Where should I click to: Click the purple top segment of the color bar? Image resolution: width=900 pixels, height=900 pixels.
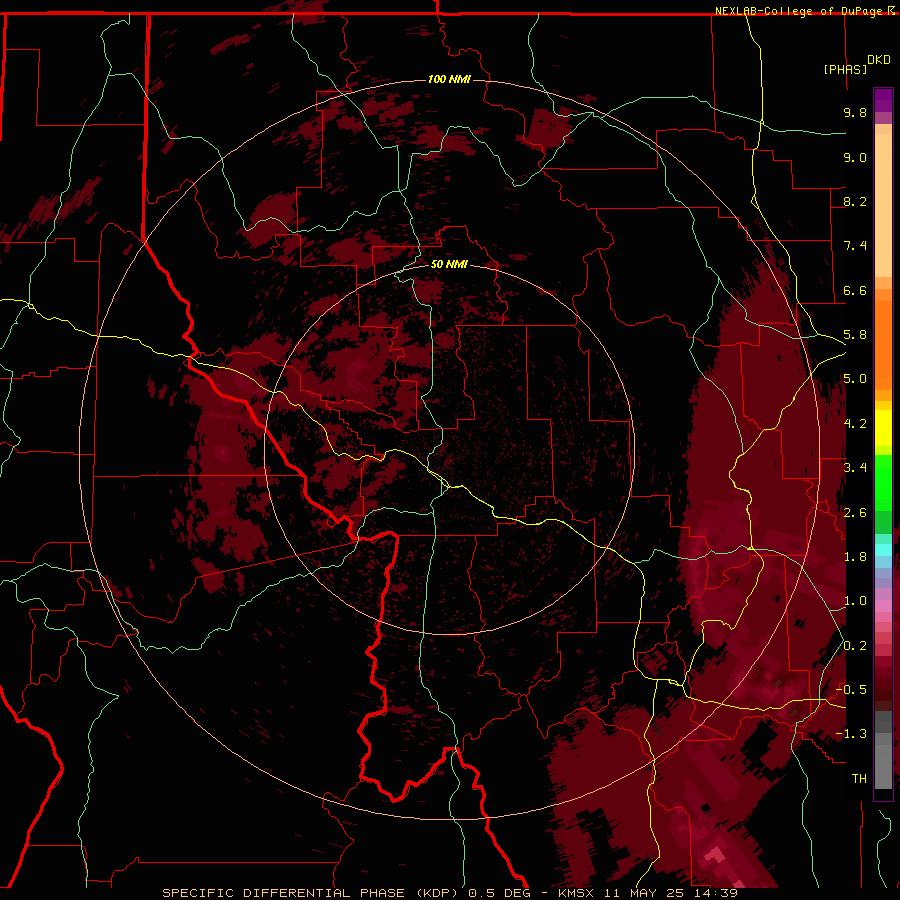[x=883, y=100]
